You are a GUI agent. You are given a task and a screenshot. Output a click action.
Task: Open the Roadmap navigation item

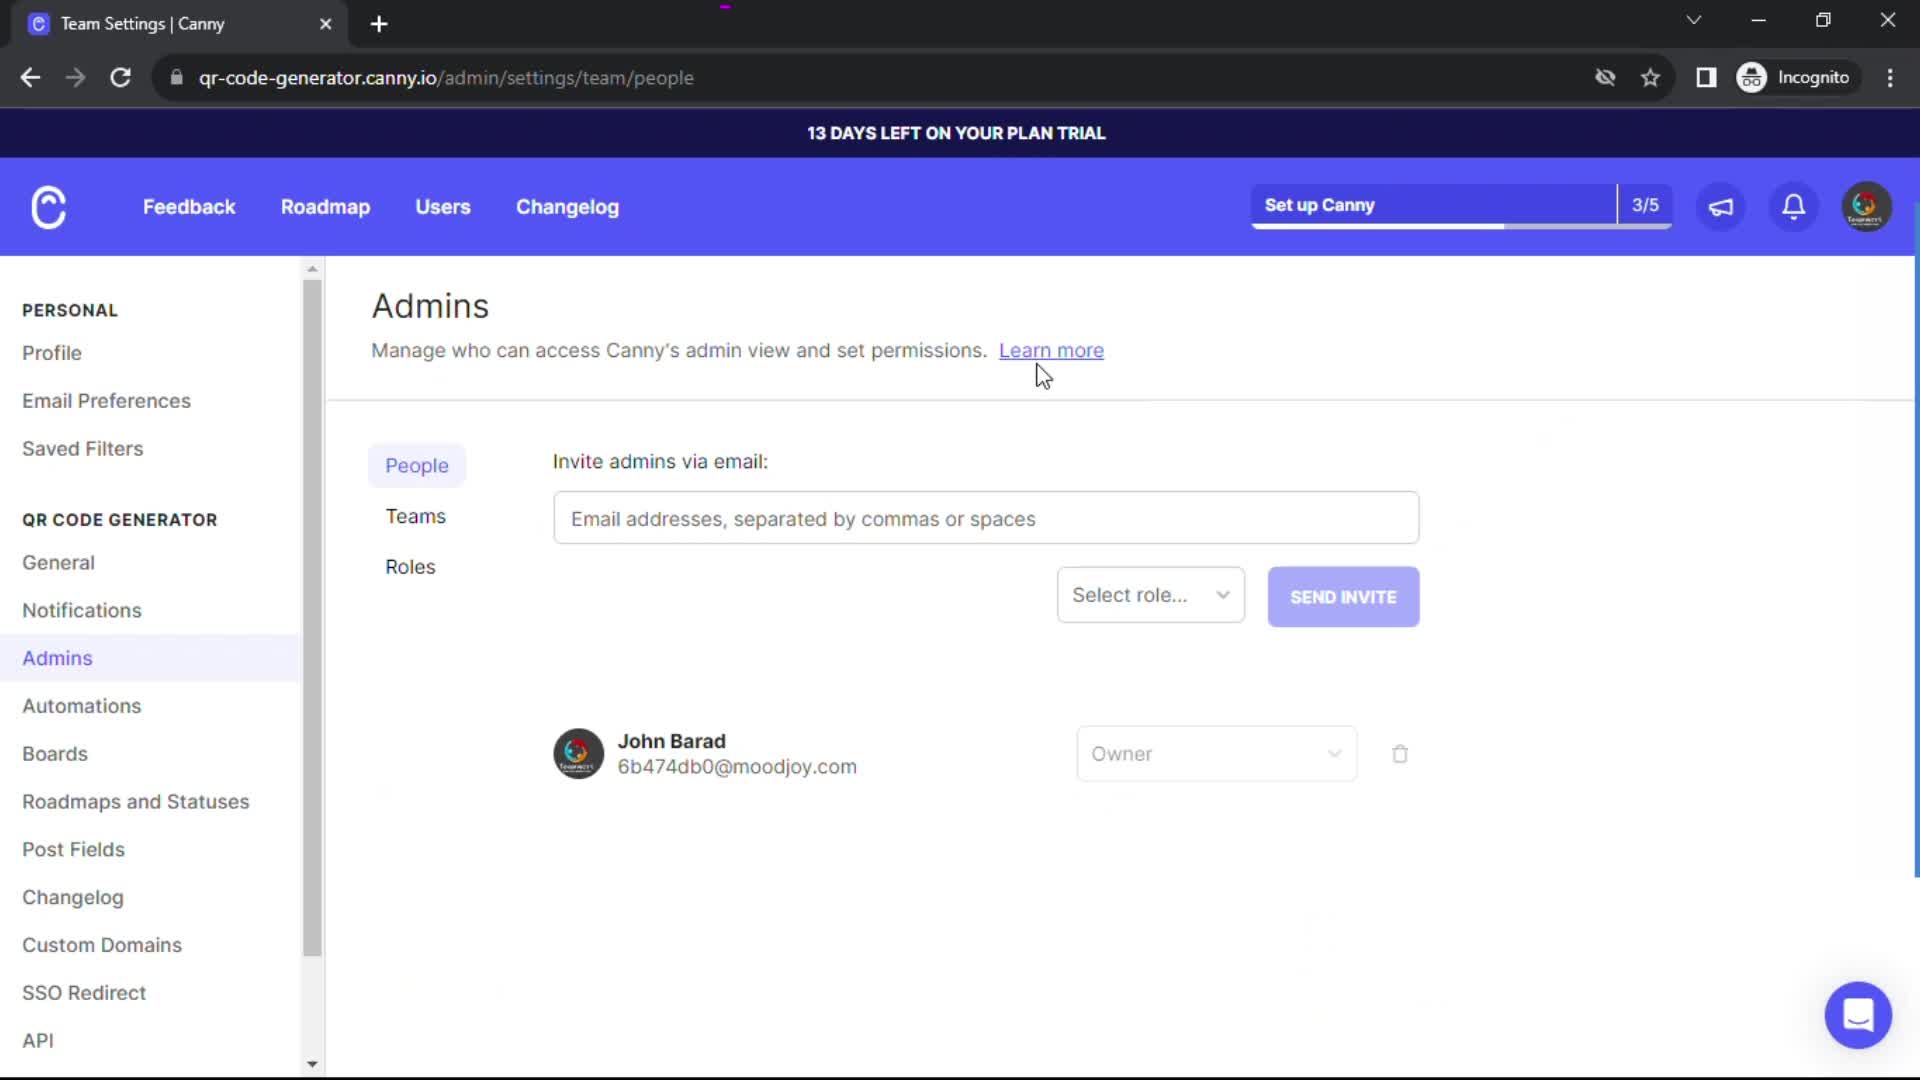click(x=325, y=207)
